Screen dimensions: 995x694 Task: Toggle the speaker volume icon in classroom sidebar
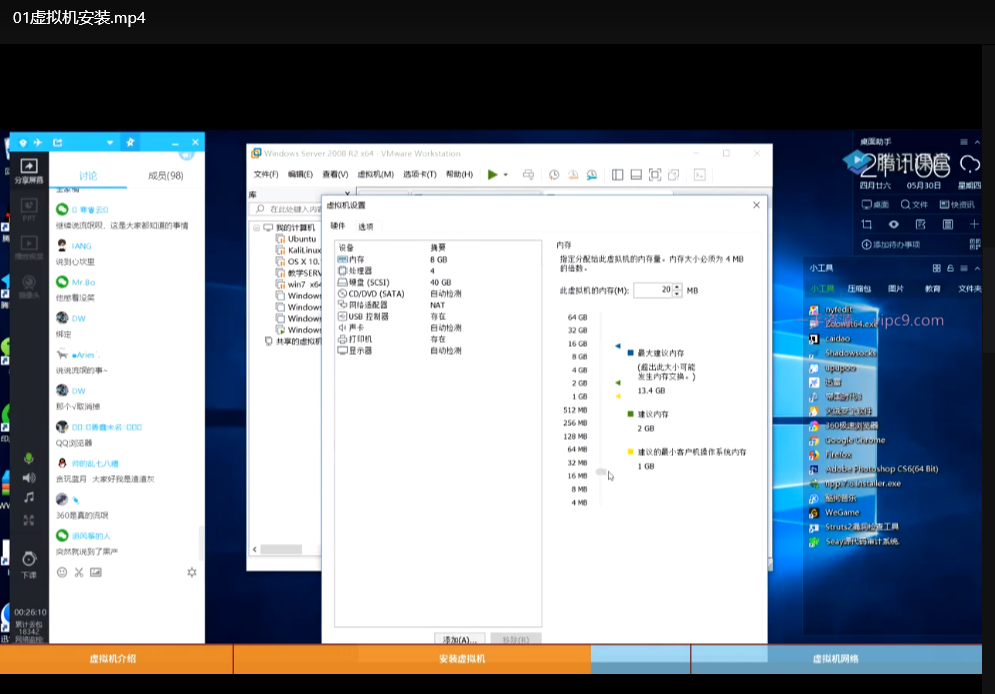[29, 478]
